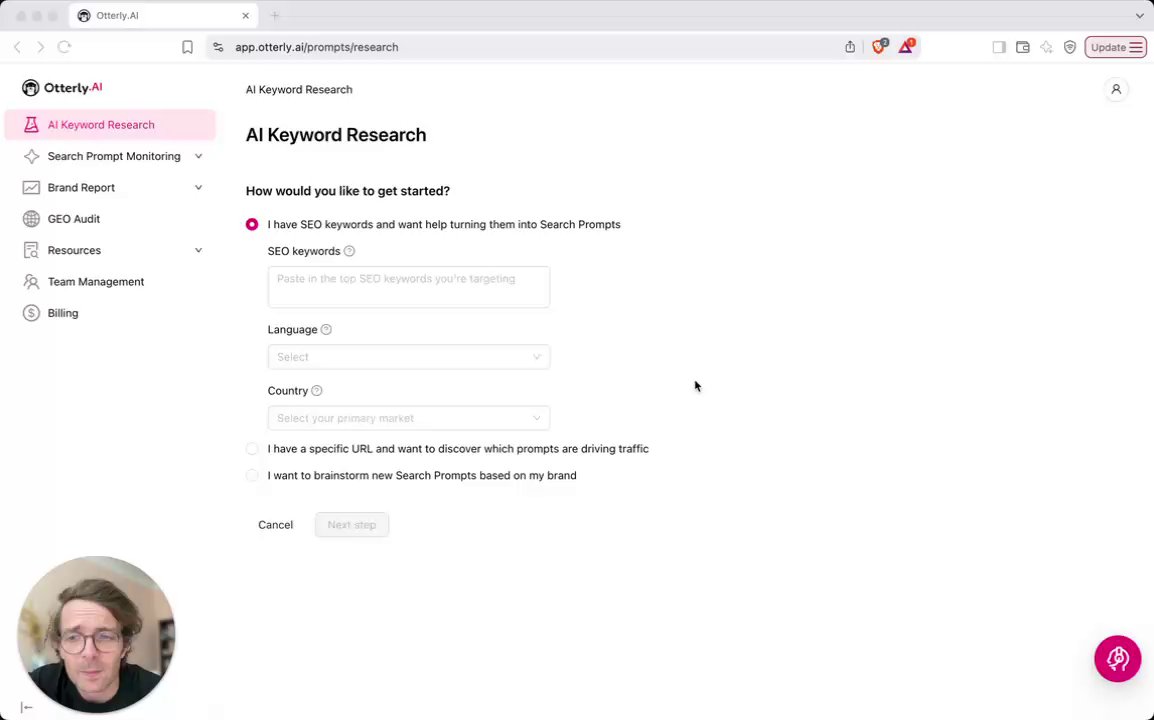The image size is (1154, 720).
Task: Click the Country help question icon
Action: [x=317, y=391]
